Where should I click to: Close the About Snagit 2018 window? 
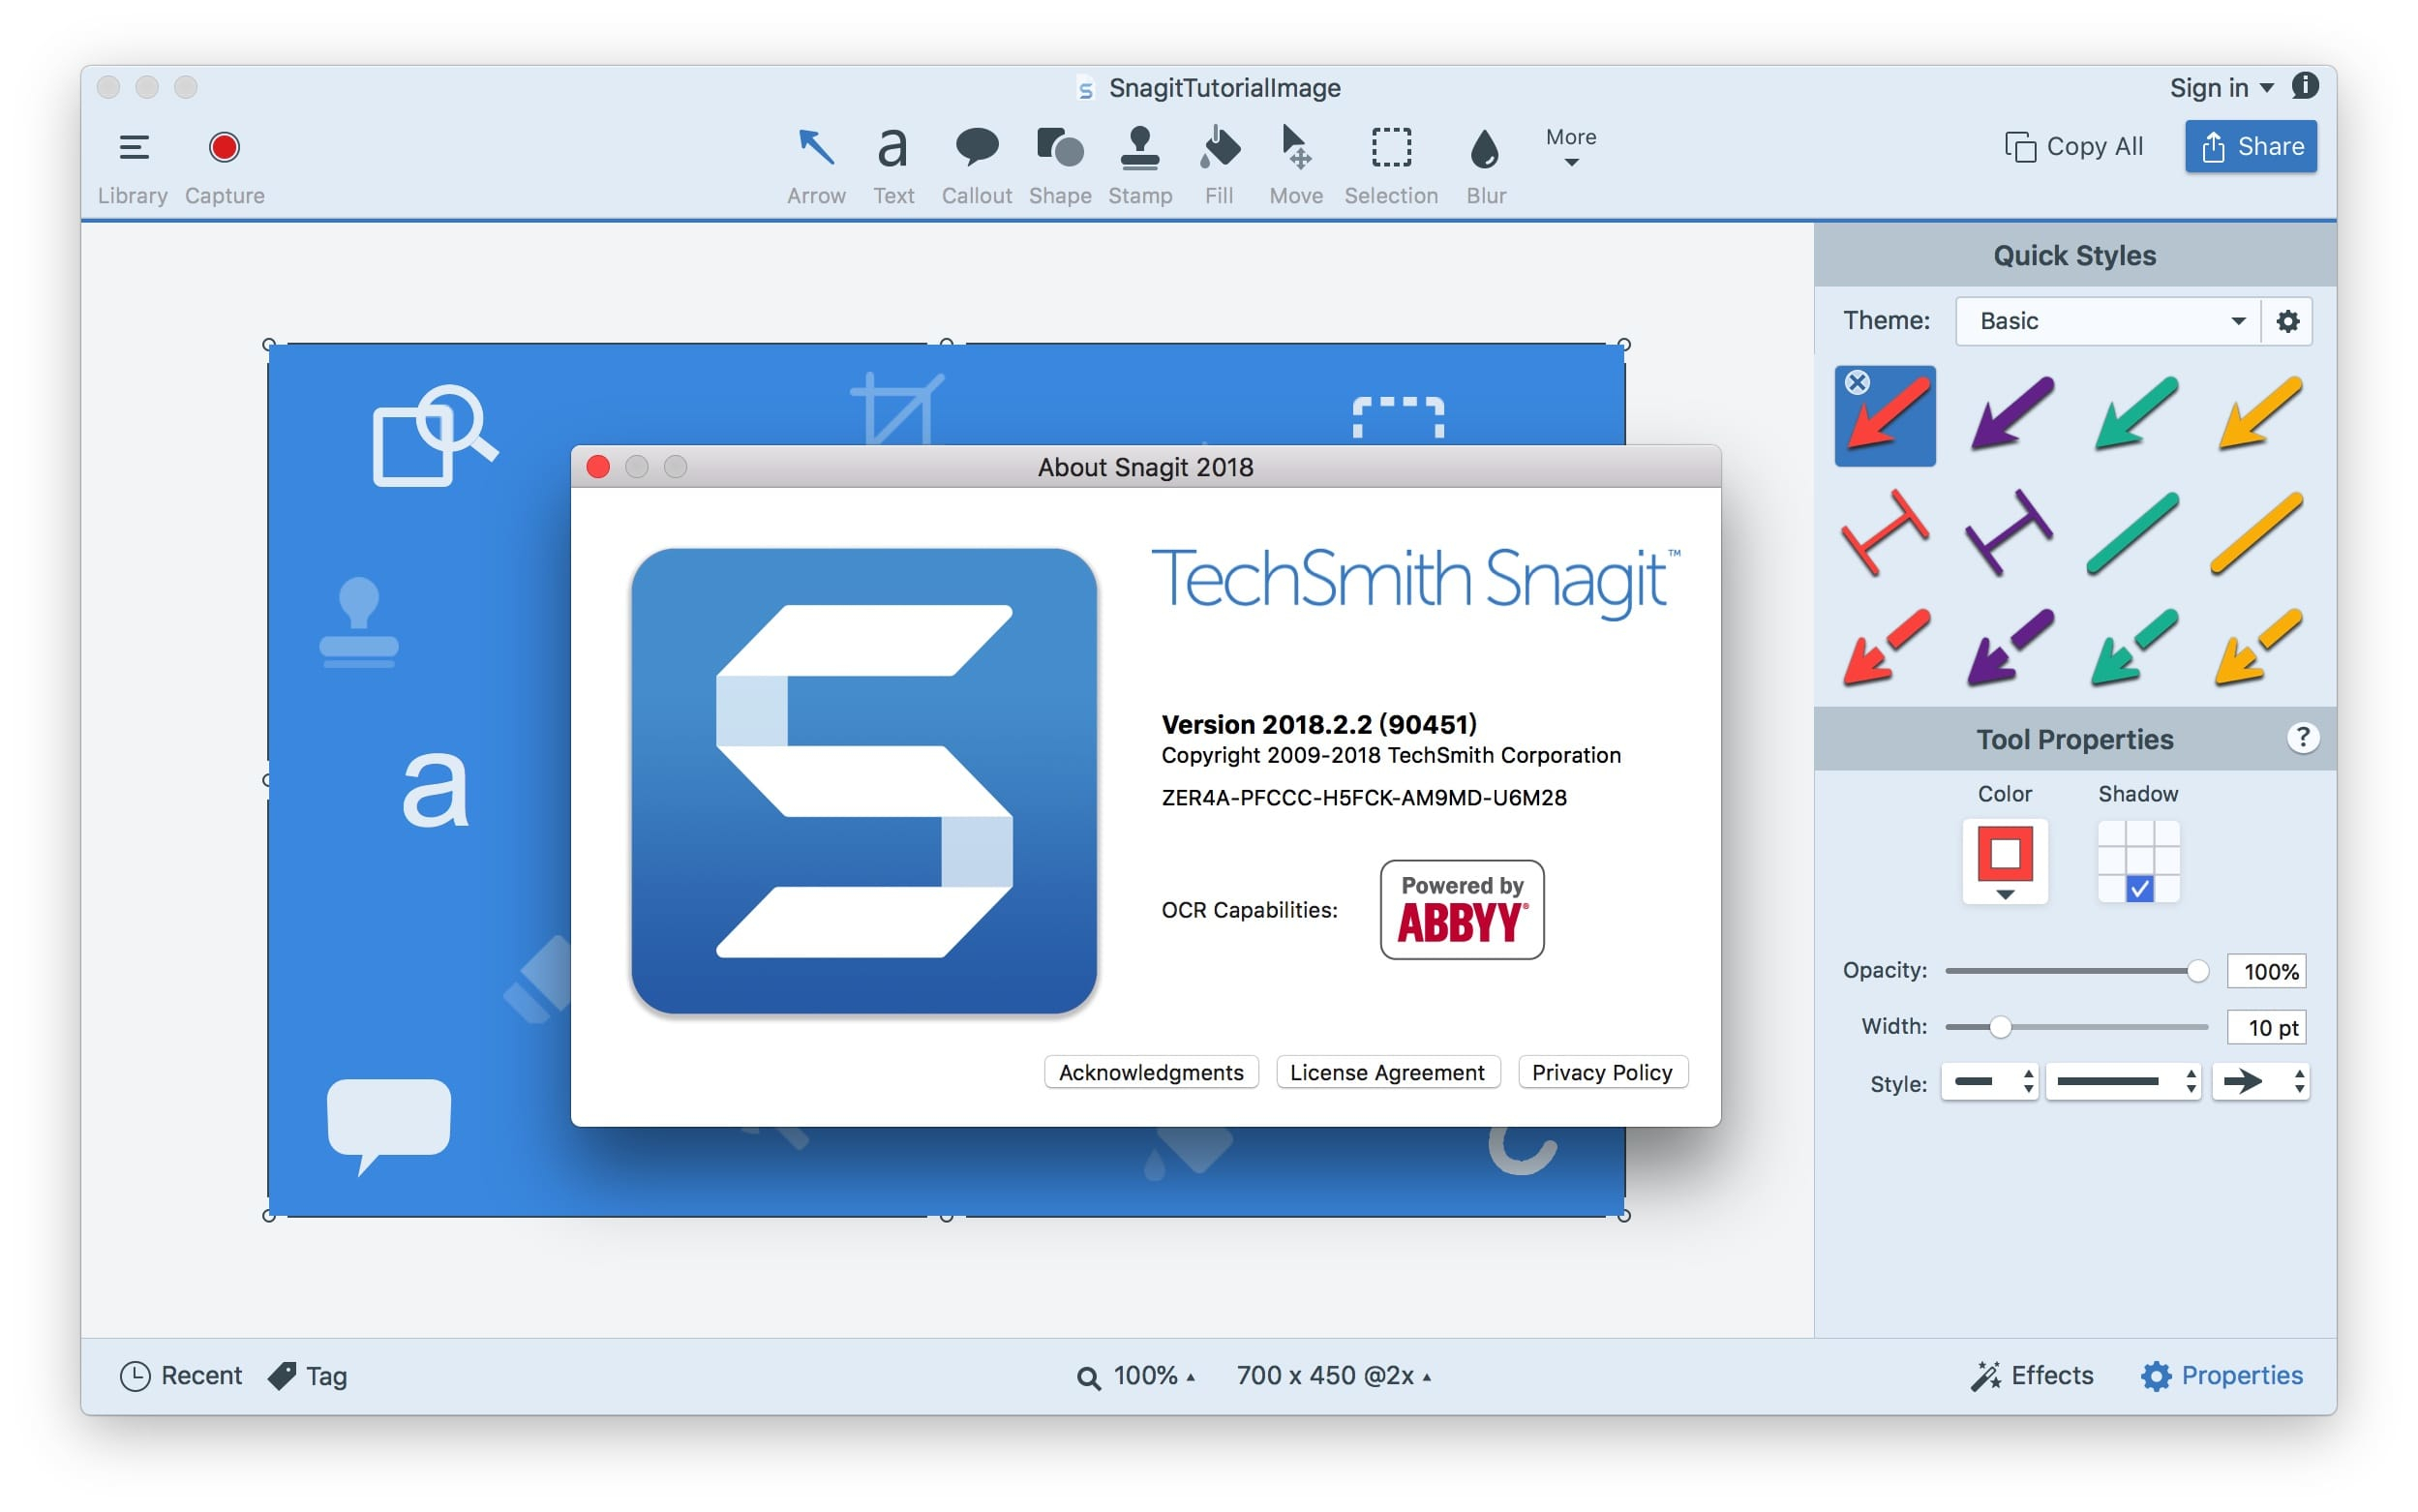pos(598,467)
